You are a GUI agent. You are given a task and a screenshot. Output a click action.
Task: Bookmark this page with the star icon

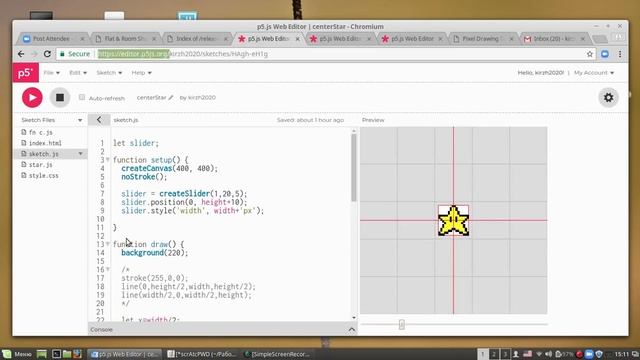(x=589, y=54)
